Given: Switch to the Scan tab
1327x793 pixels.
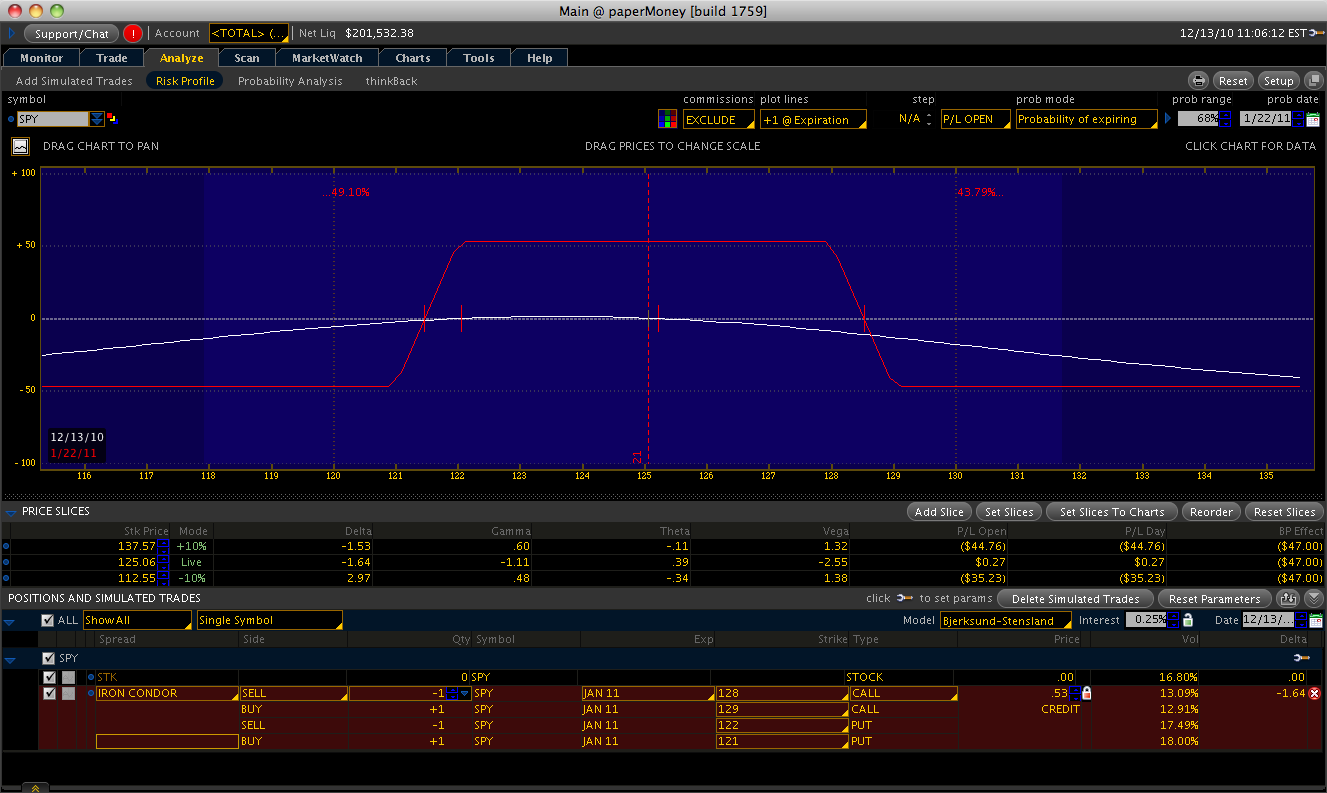Looking at the screenshot, I should (x=247, y=58).
